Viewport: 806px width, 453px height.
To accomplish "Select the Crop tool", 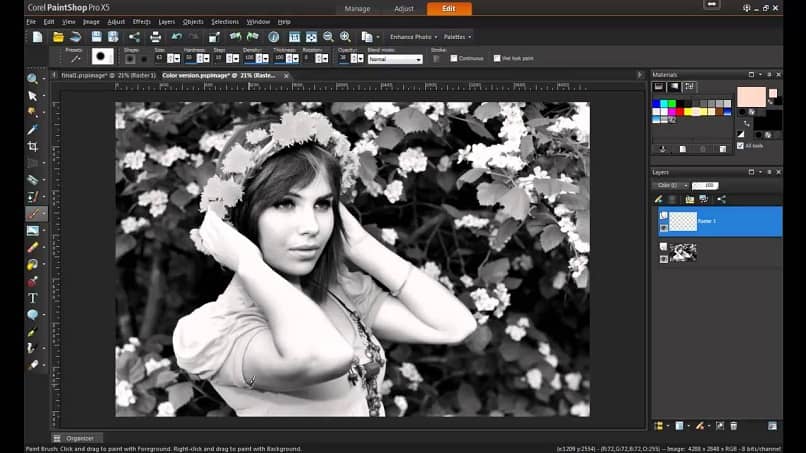I will point(32,147).
